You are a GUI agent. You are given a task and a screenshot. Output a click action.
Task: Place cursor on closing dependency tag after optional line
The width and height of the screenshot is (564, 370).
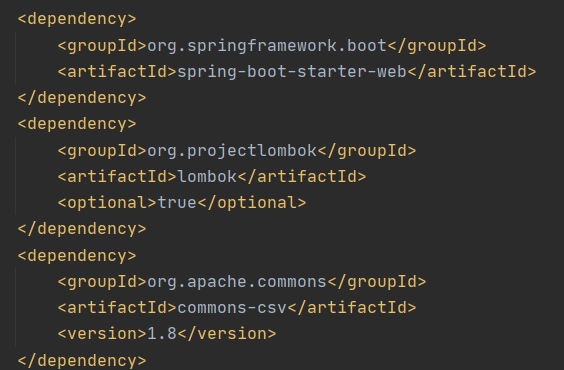(82, 229)
